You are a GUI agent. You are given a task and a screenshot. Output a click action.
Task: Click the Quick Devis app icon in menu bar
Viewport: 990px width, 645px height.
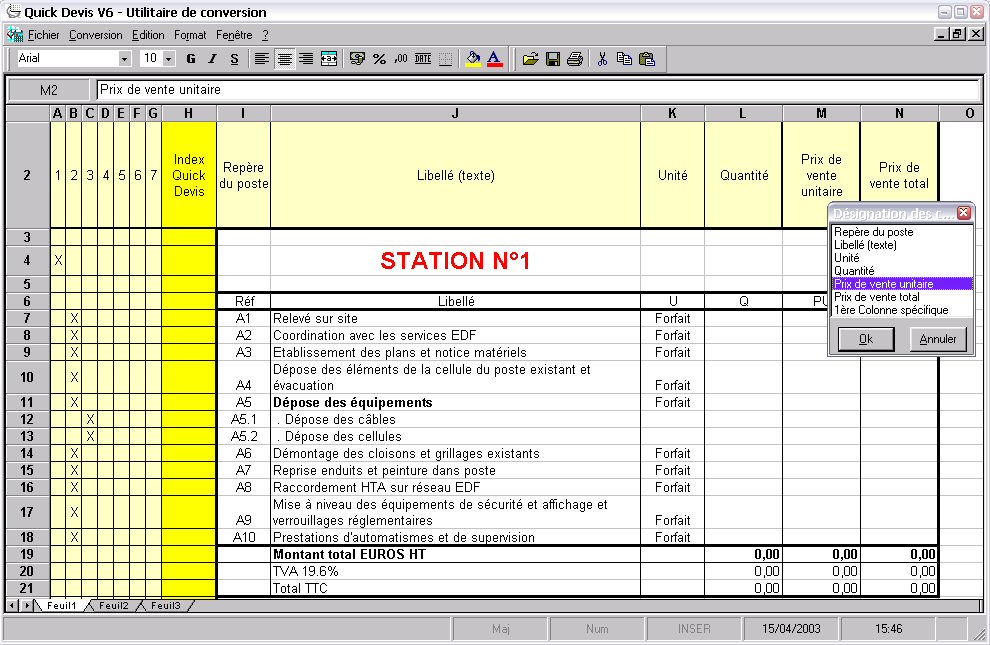point(15,35)
